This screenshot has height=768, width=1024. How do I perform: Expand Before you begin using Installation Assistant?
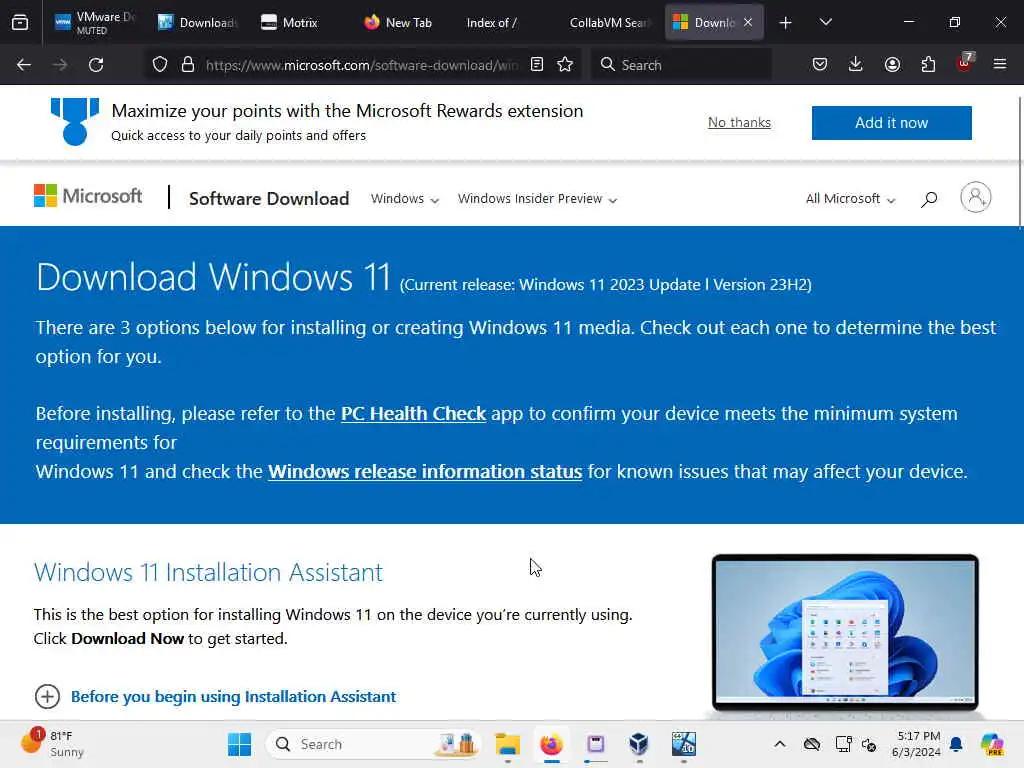point(216,697)
